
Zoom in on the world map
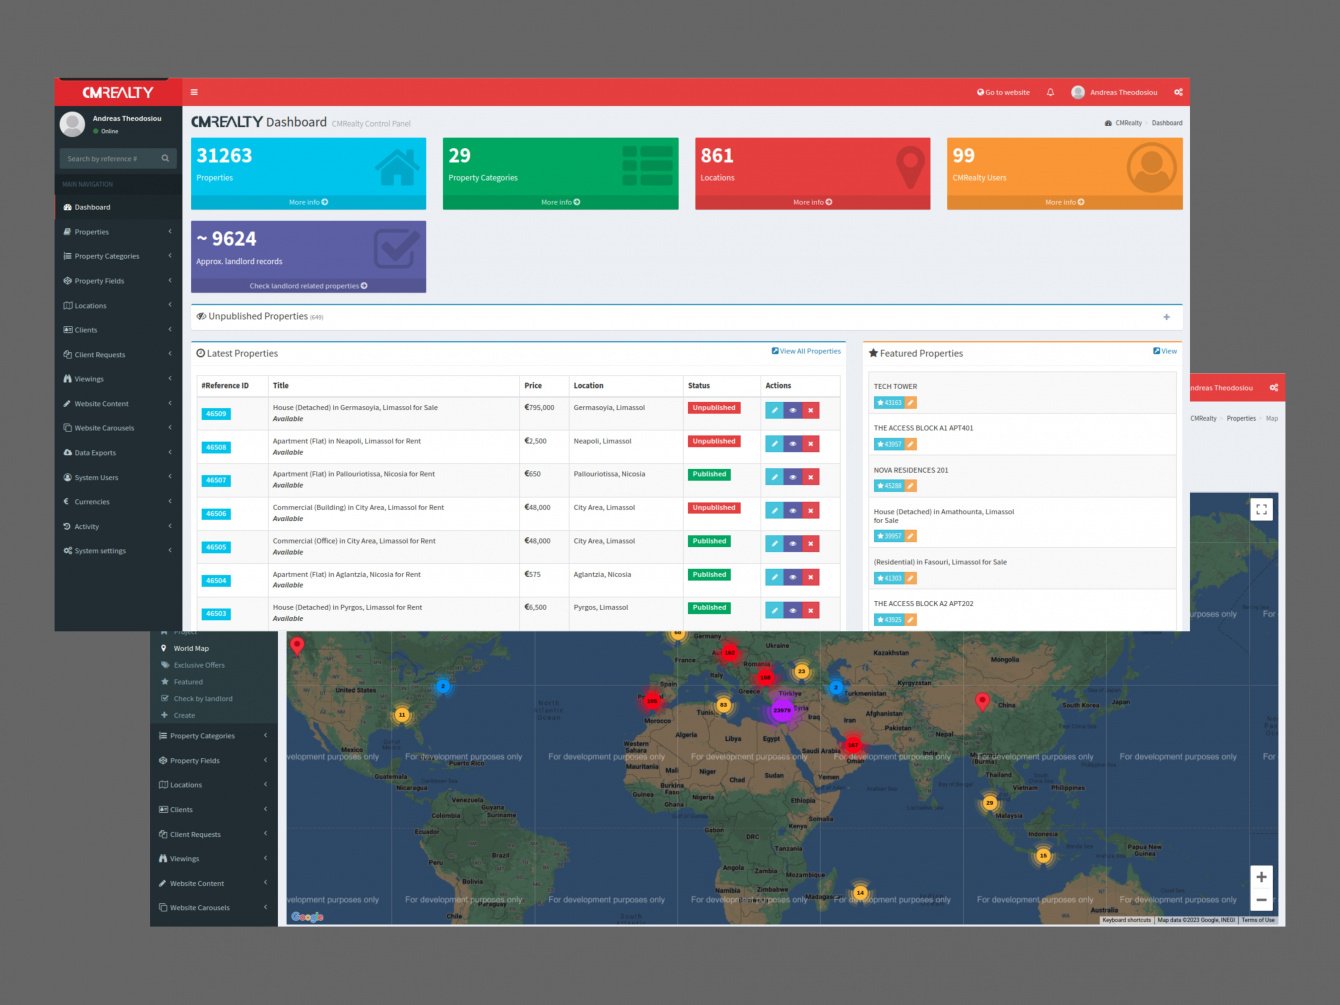[1261, 877]
